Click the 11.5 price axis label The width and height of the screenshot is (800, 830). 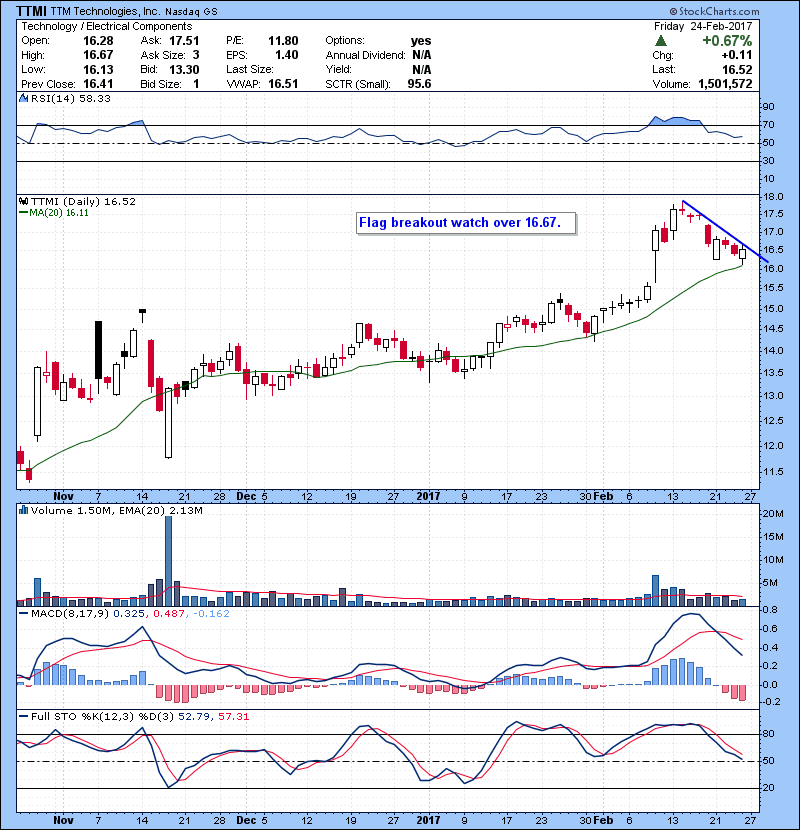pyautogui.click(x=774, y=472)
